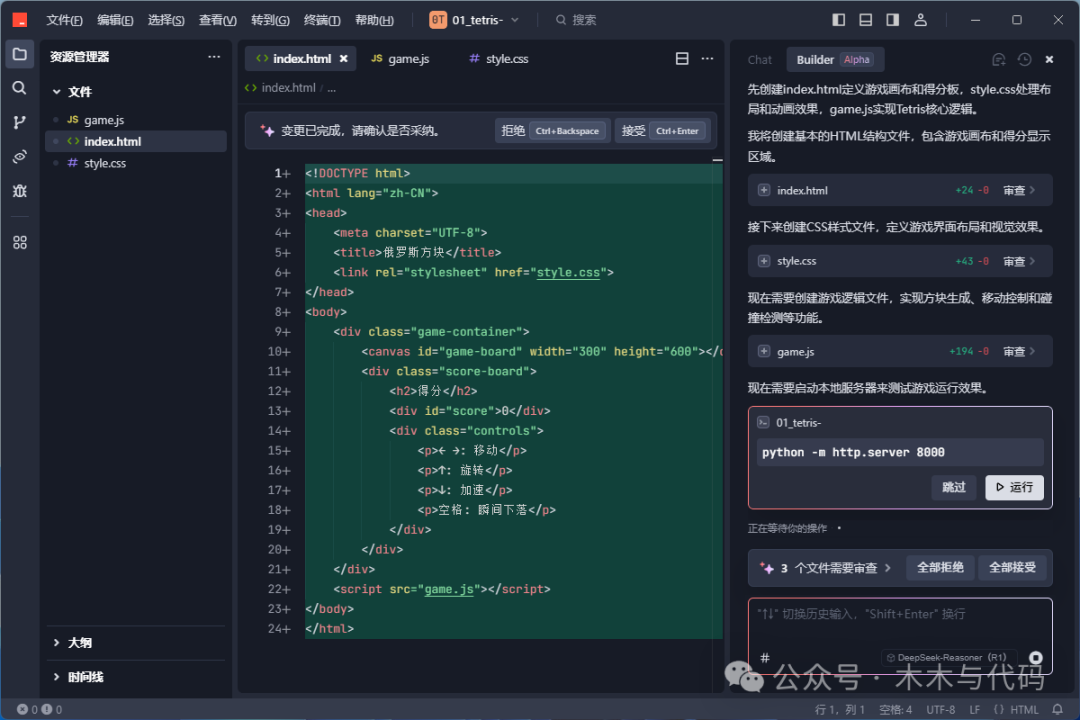Open the Extensions grid icon

pyautogui.click(x=19, y=243)
